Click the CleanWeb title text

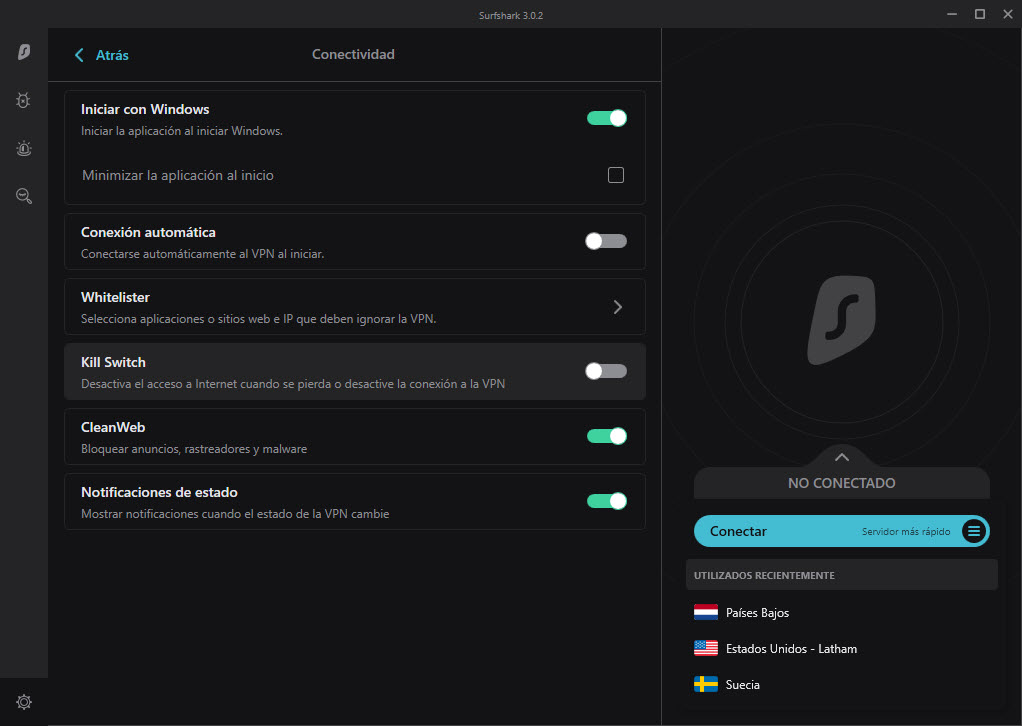tap(113, 428)
